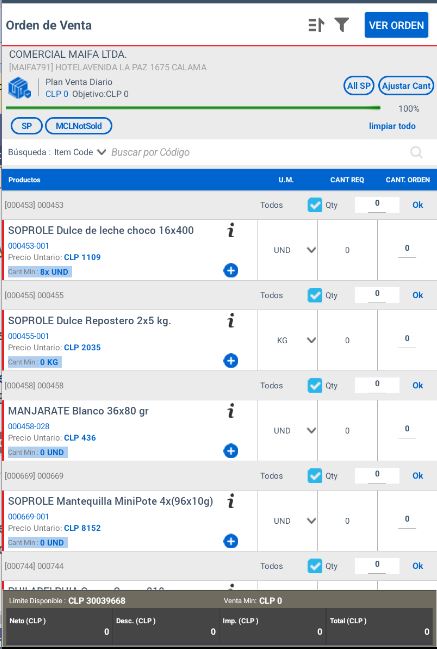The height and width of the screenshot is (649, 437).
Task: Click the limpiar todo link
Action: (x=392, y=126)
